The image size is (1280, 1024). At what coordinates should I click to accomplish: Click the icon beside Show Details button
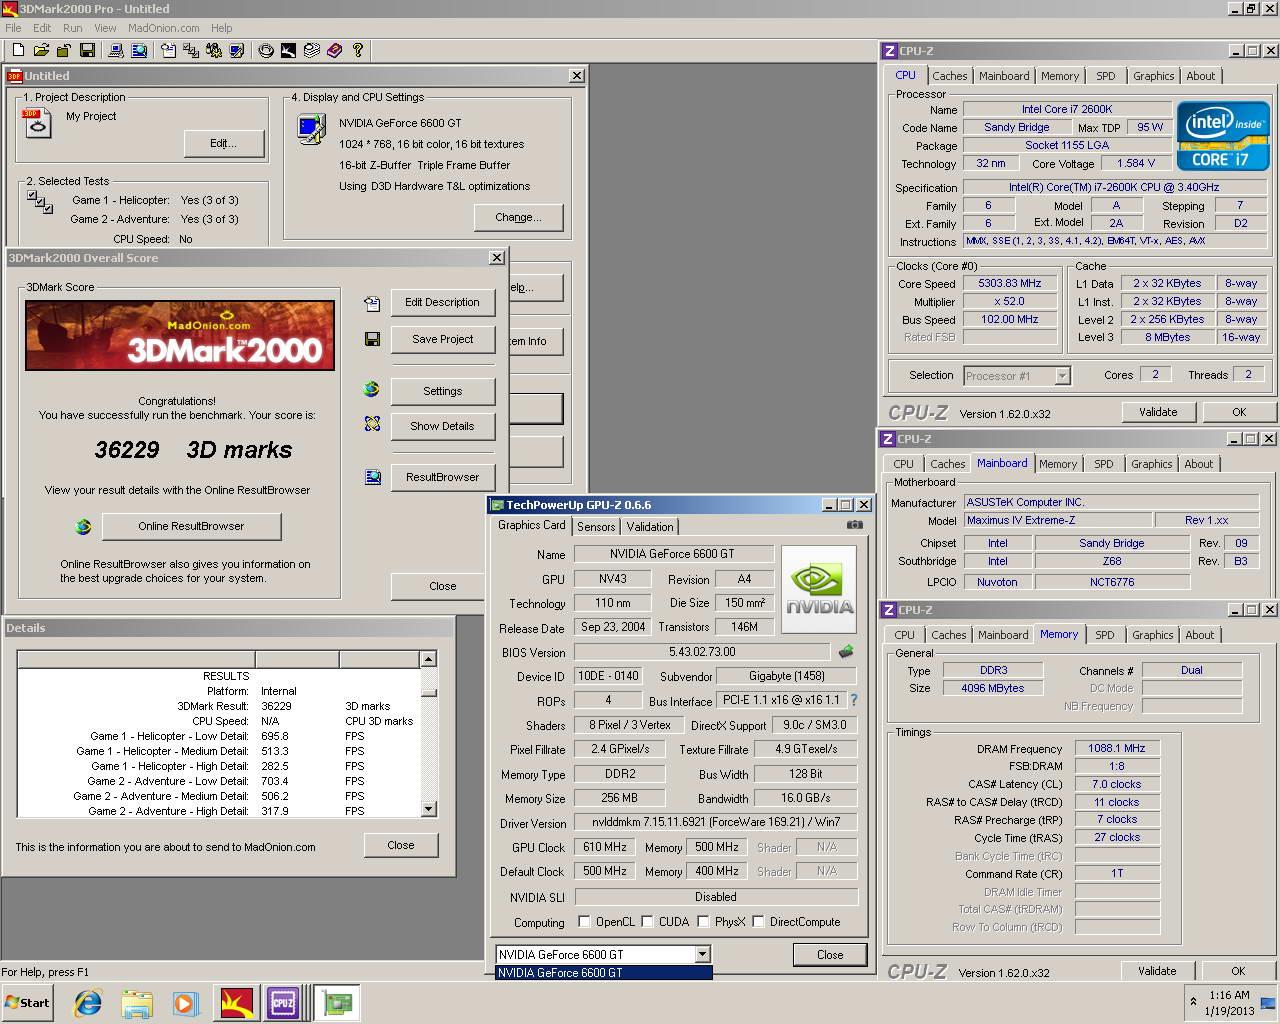tap(372, 425)
